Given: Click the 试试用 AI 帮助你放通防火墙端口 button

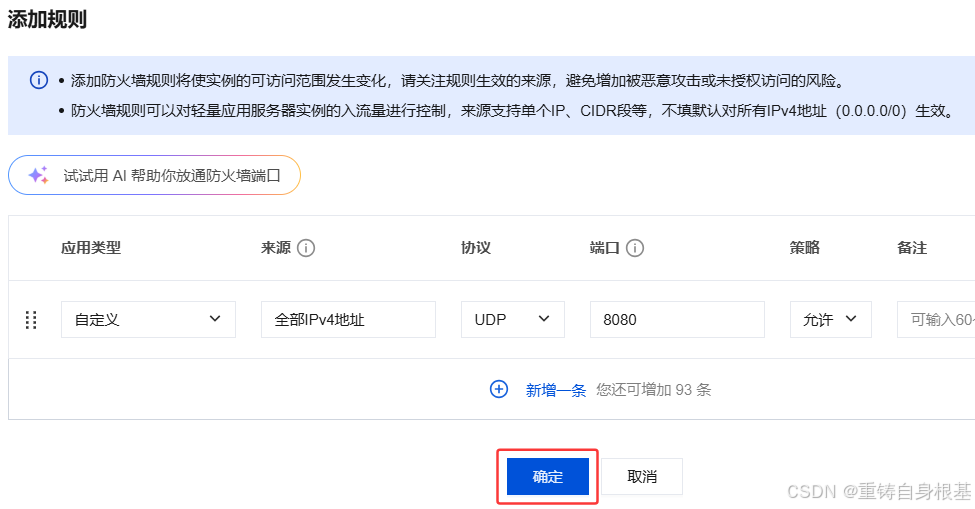Looking at the screenshot, I should point(154,175).
